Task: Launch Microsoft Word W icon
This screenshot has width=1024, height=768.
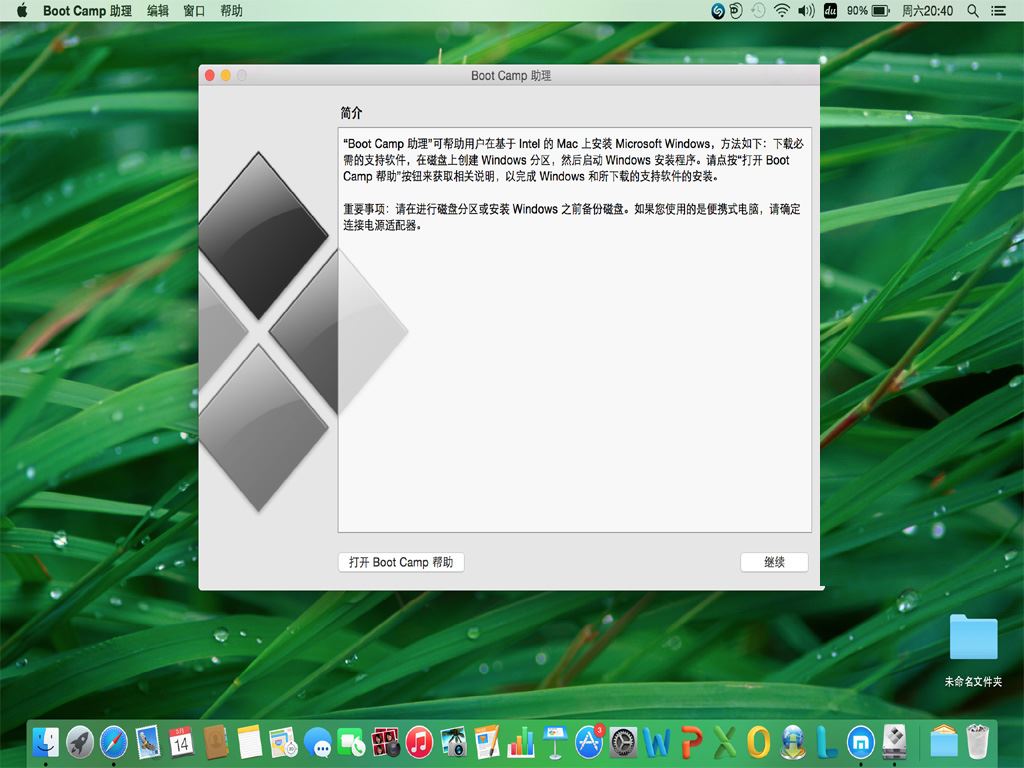Action: (657, 742)
